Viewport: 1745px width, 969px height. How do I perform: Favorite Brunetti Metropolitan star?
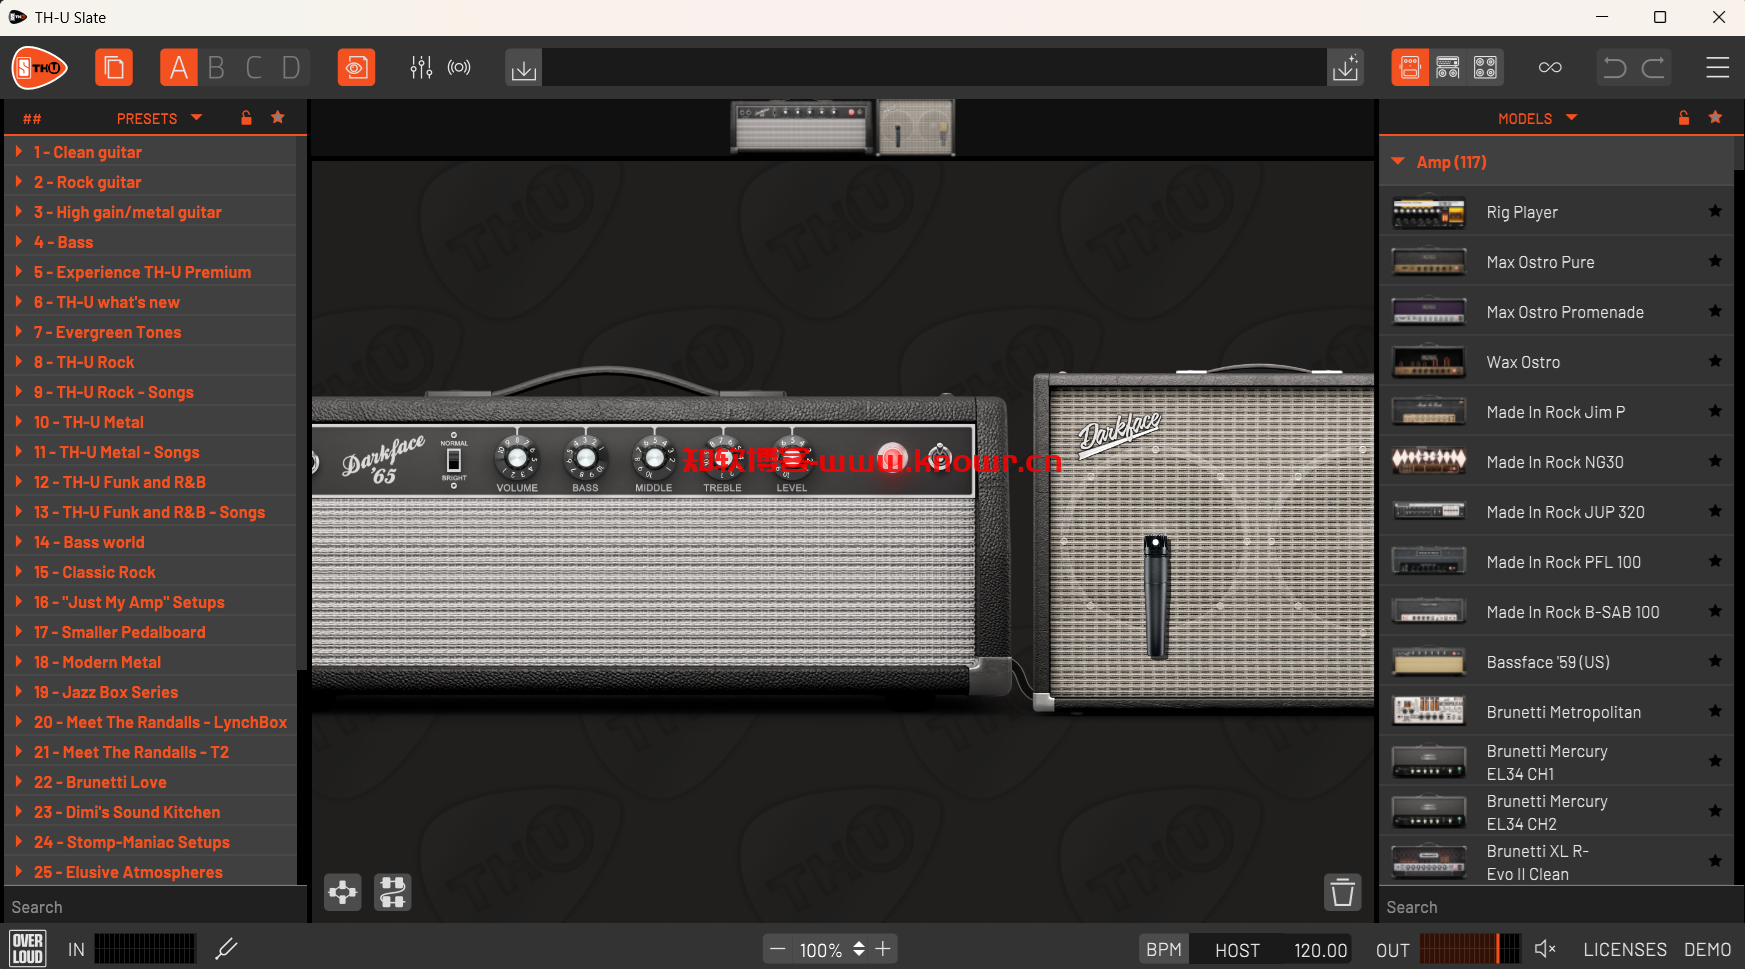coord(1715,711)
